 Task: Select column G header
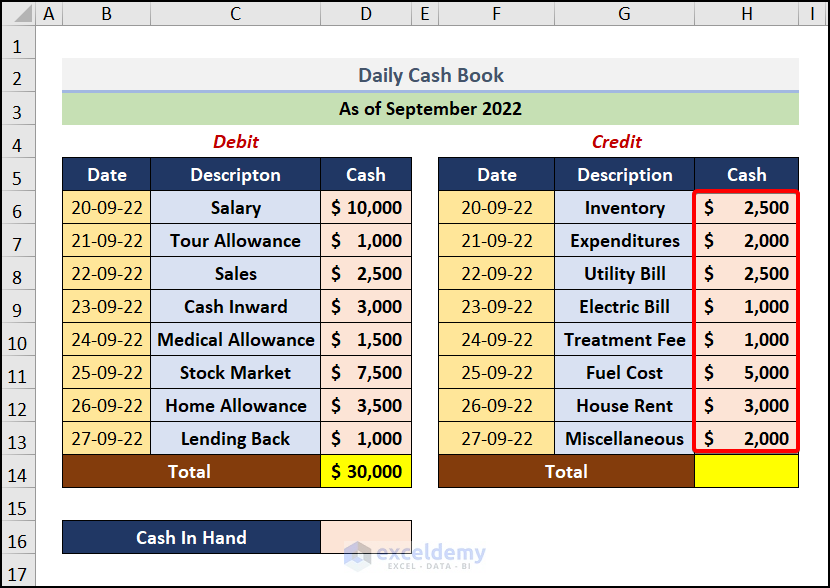click(x=624, y=13)
